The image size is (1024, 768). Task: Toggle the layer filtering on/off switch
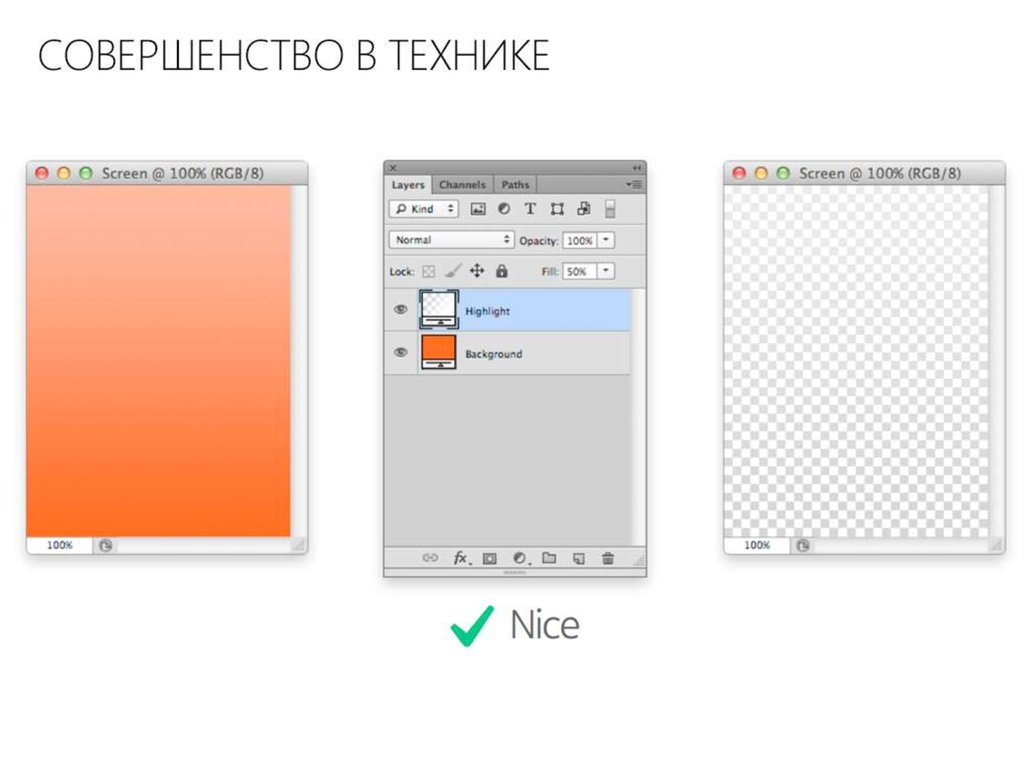tap(610, 209)
